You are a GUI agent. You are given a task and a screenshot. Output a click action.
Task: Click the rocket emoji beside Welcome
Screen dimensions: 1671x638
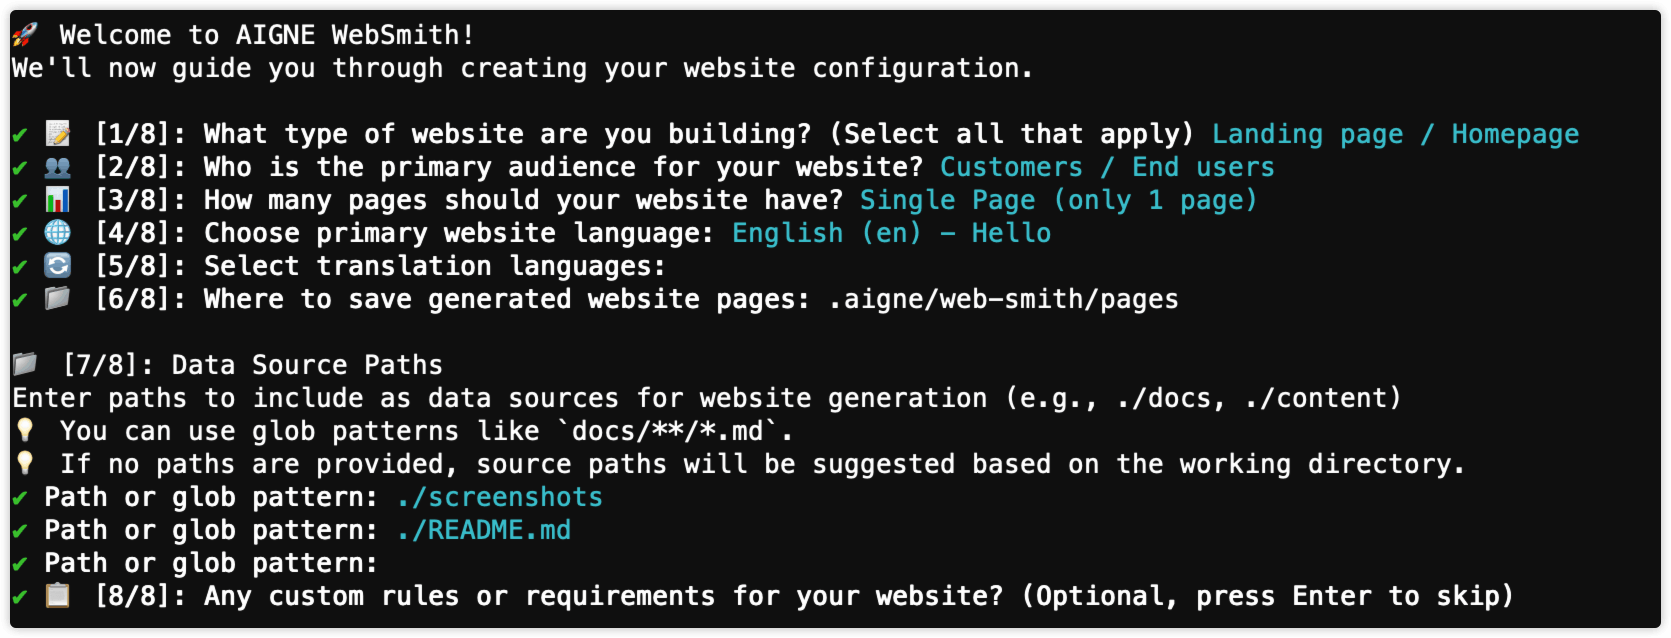click(24, 35)
